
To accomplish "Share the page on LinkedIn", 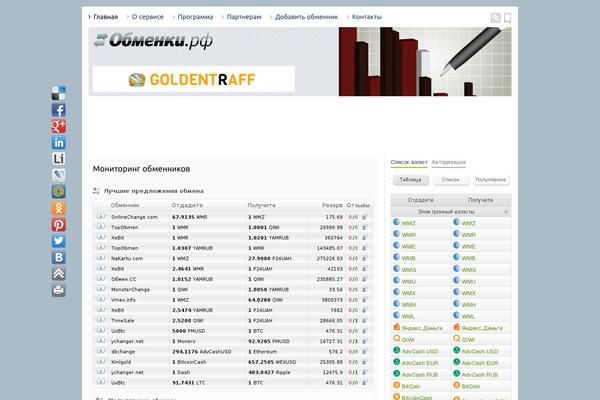I will pos(59,143).
